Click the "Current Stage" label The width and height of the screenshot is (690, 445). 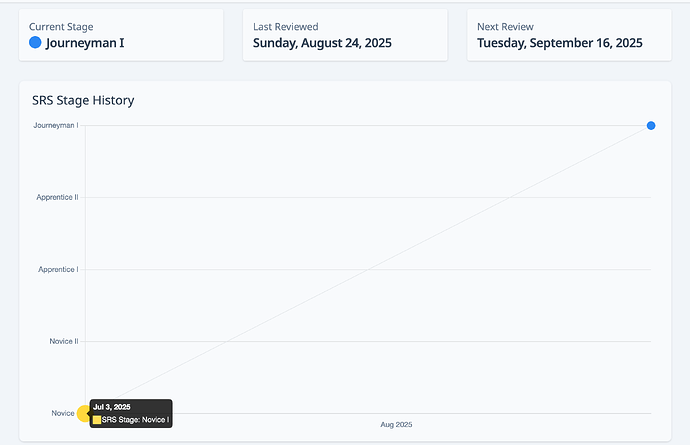pyautogui.click(x=61, y=26)
